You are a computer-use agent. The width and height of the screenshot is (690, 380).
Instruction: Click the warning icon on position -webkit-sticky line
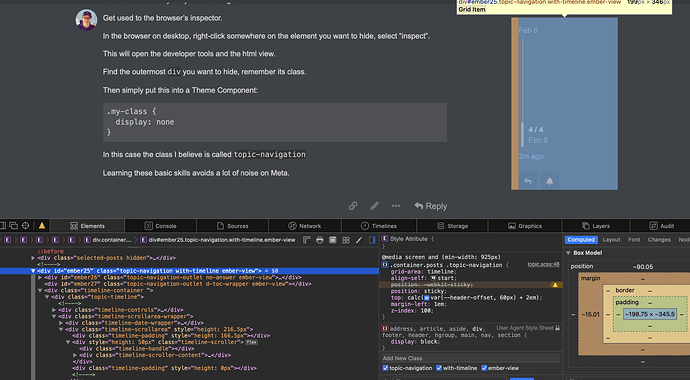(x=555, y=285)
